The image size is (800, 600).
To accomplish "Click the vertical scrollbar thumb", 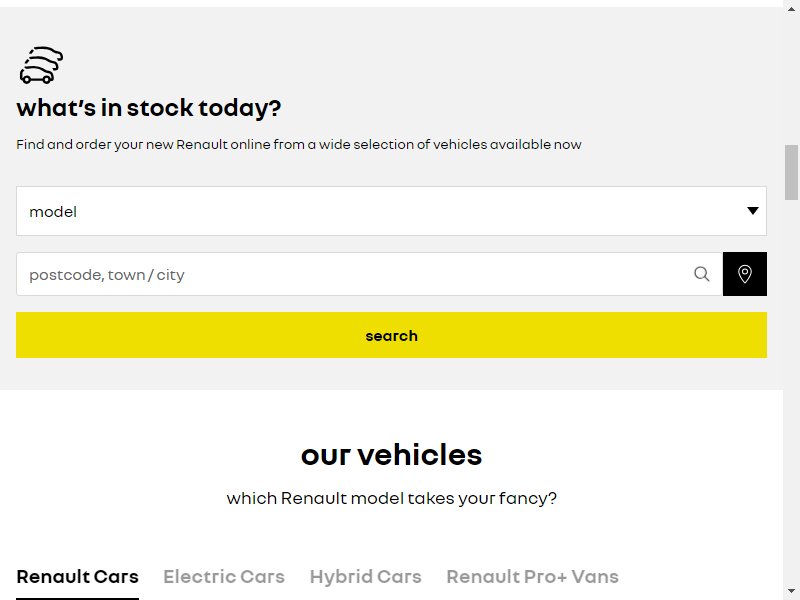I will click(x=791, y=172).
